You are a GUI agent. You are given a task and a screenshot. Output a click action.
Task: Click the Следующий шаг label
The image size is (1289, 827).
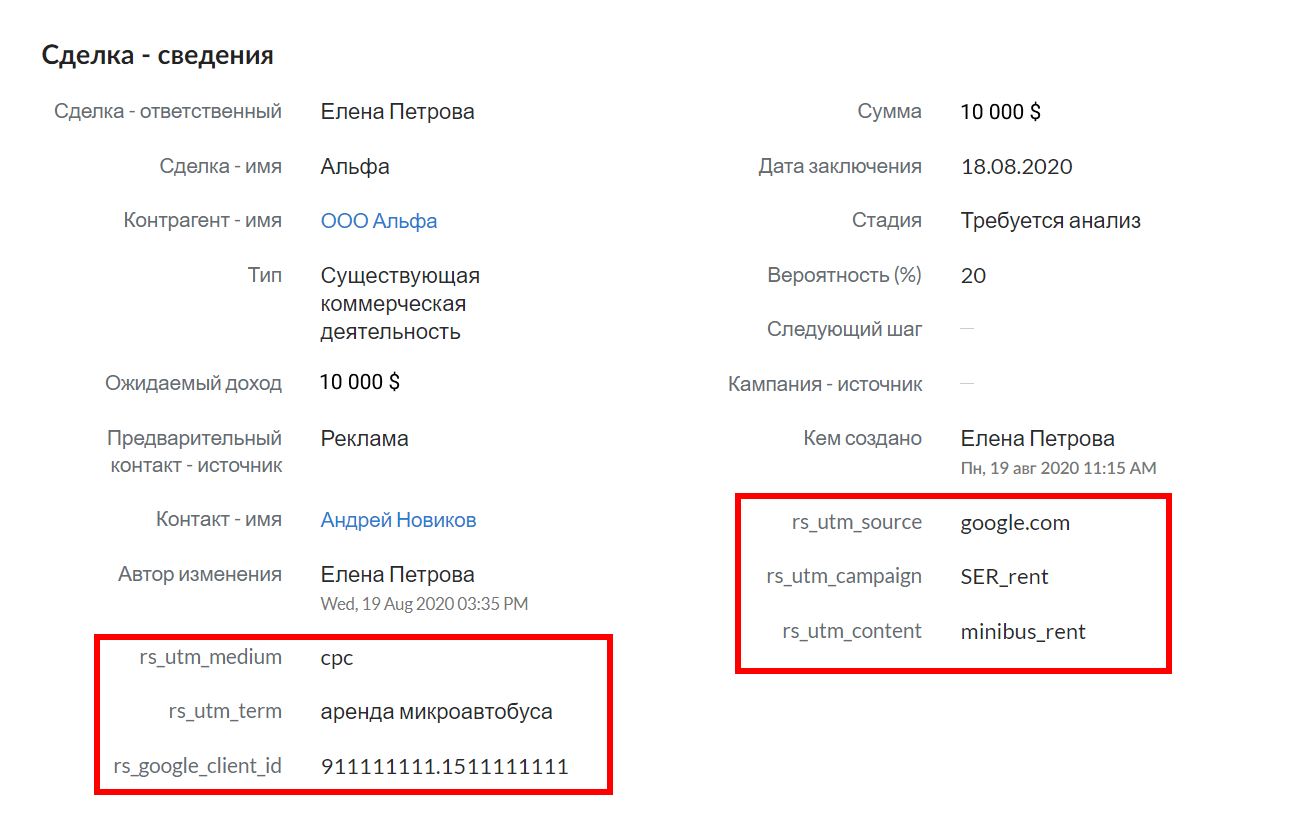[845, 329]
